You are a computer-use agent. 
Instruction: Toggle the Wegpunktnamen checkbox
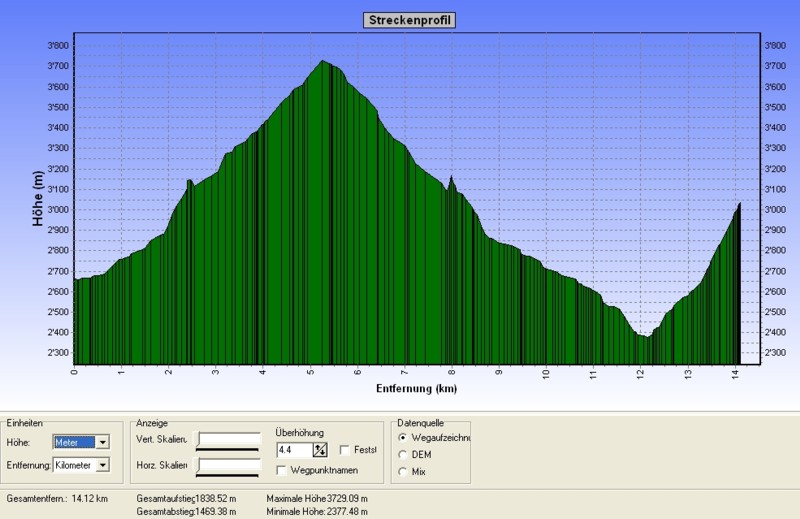[x=282, y=470]
